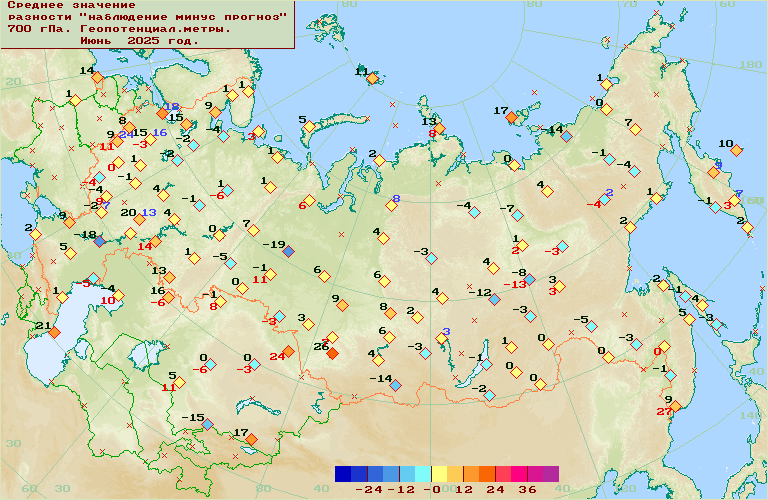768x500 pixels.
Task: Select the blue diamond station labeled -18
Action: pos(99,242)
